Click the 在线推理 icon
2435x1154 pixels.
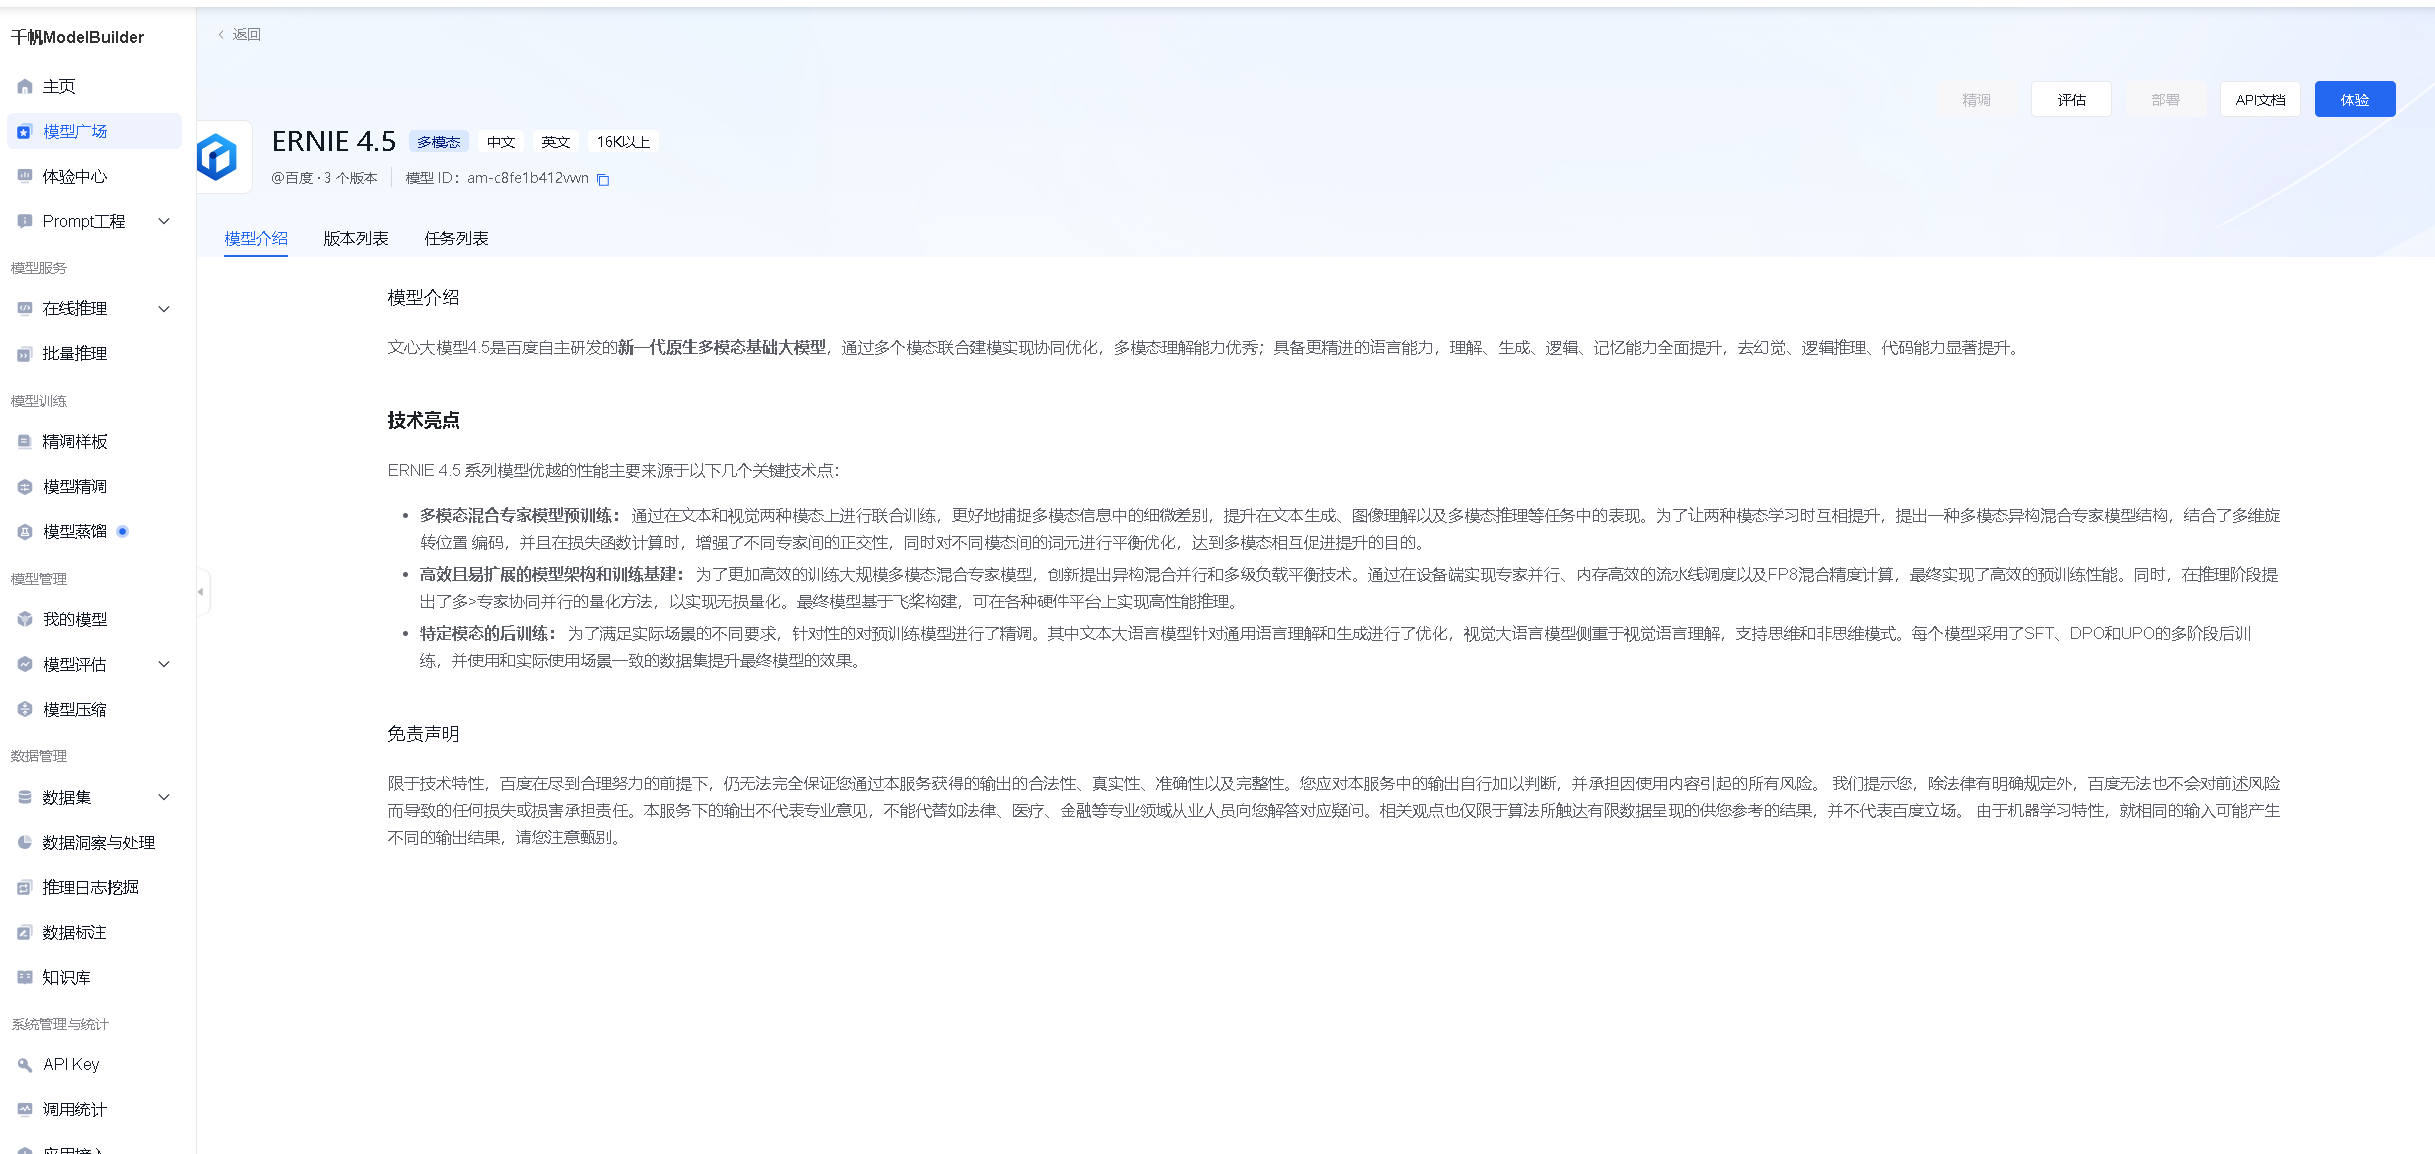coord(25,309)
